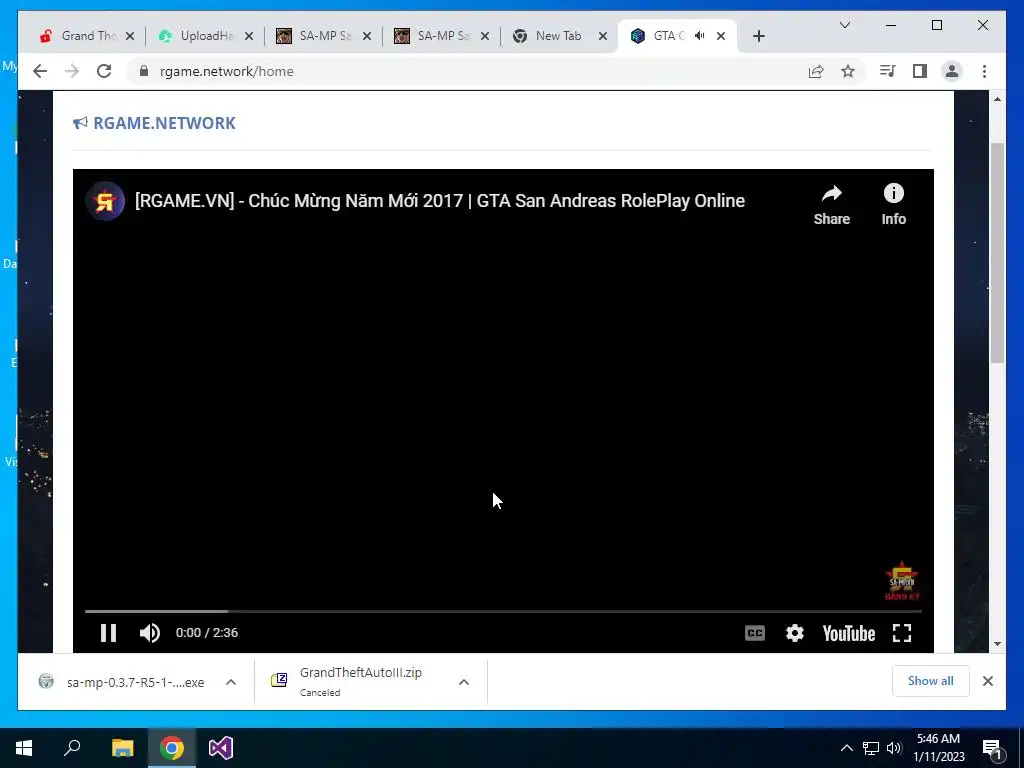This screenshot has height=768, width=1024.
Task: Click the scrollbar down arrow
Action: tap(997, 644)
